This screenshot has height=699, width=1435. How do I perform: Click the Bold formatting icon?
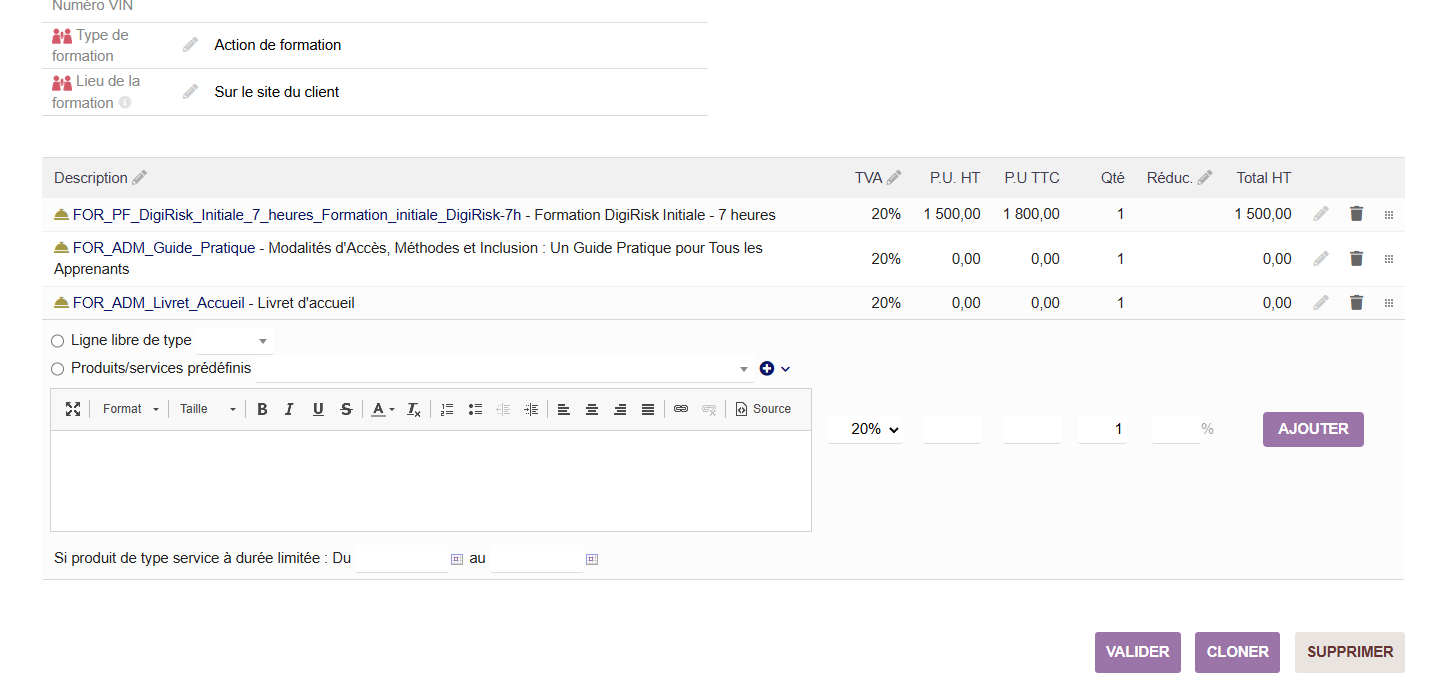coord(262,409)
